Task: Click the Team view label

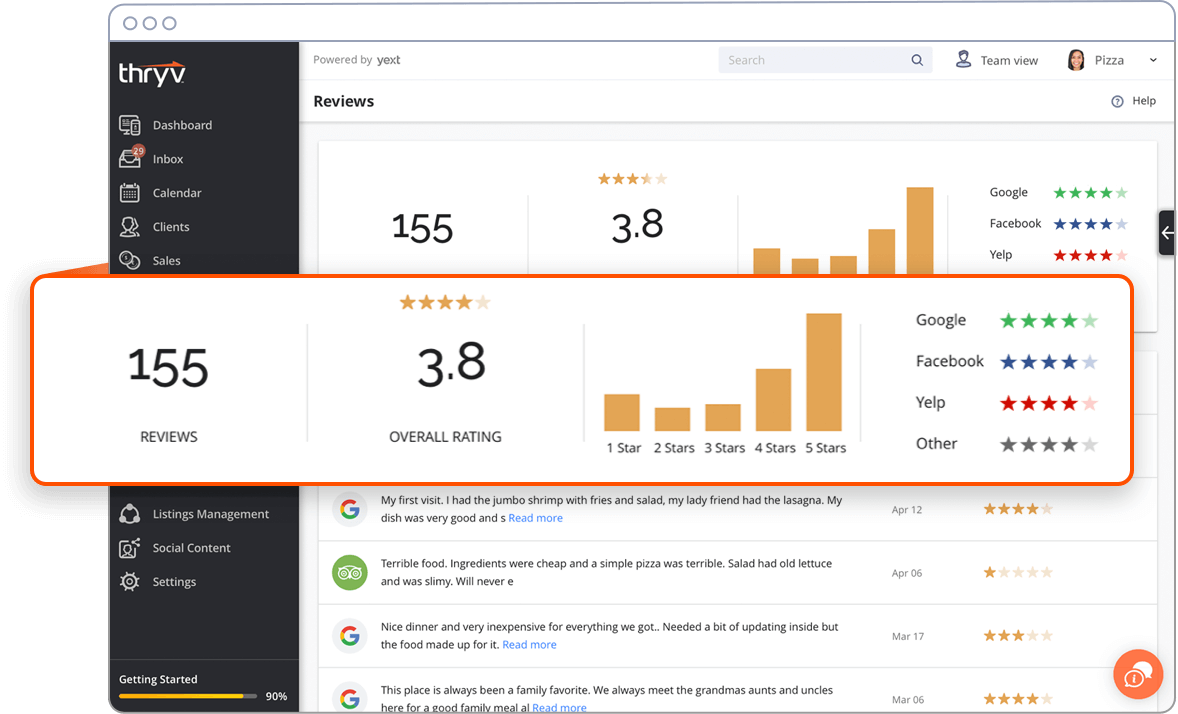Action: coord(1009,61)
